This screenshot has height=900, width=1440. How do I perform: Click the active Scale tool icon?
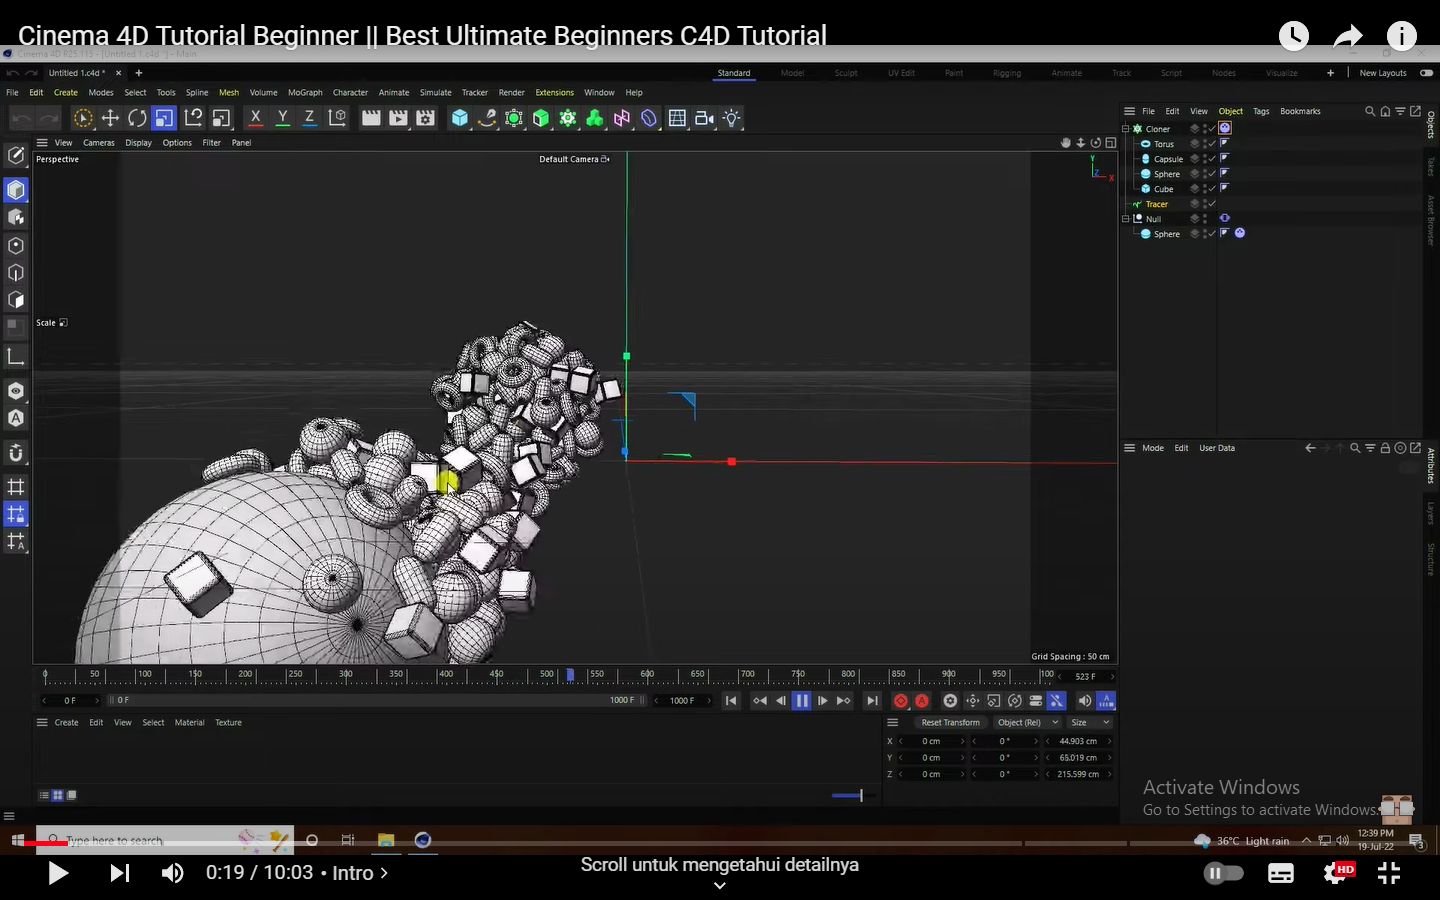pyautogui.click(x=164, y=118)
